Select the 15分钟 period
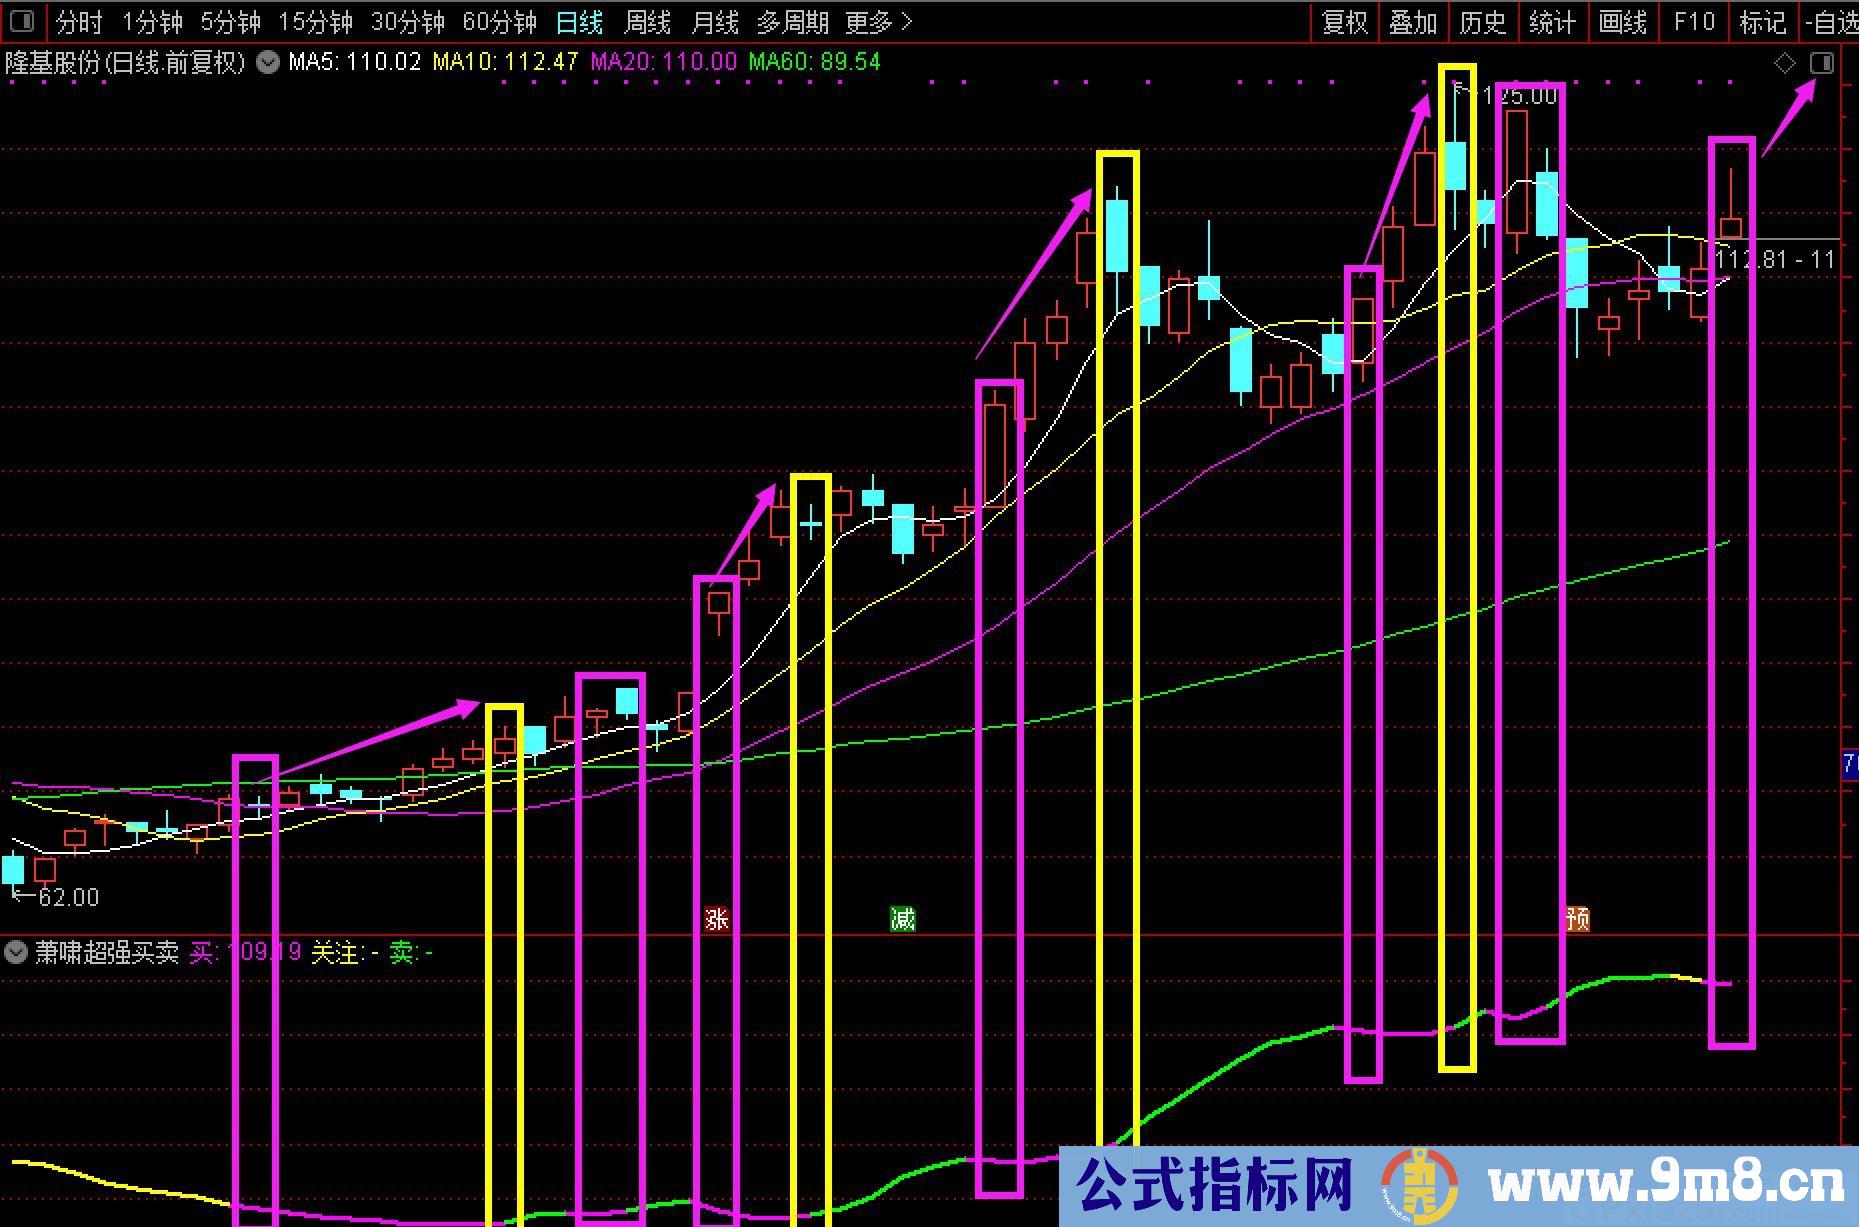 point(315,22)
